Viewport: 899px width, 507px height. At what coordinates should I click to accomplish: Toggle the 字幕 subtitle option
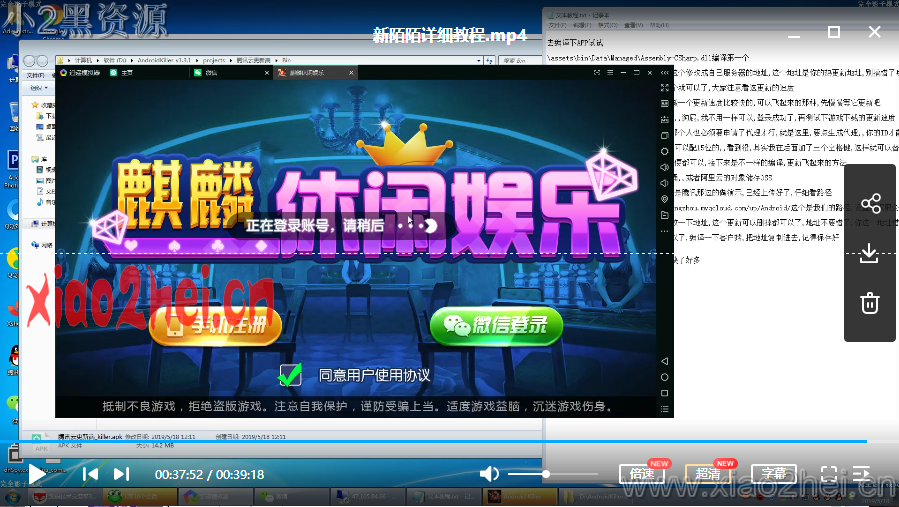coord(774,474)
